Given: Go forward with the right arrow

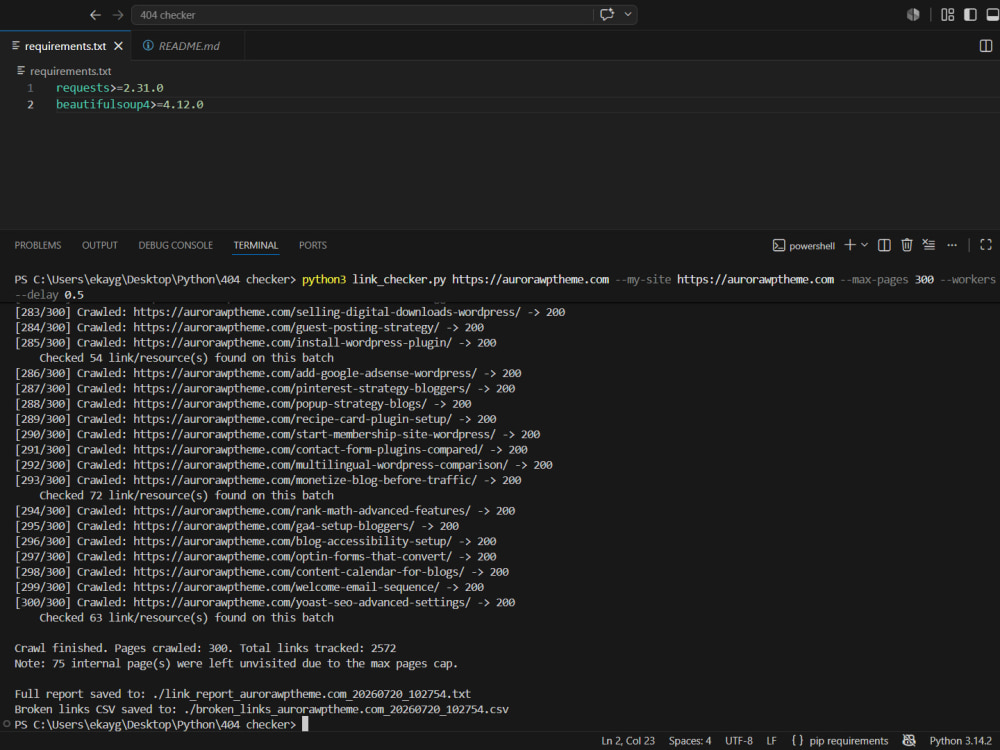Looking at the screenshot, I should 118,15.
